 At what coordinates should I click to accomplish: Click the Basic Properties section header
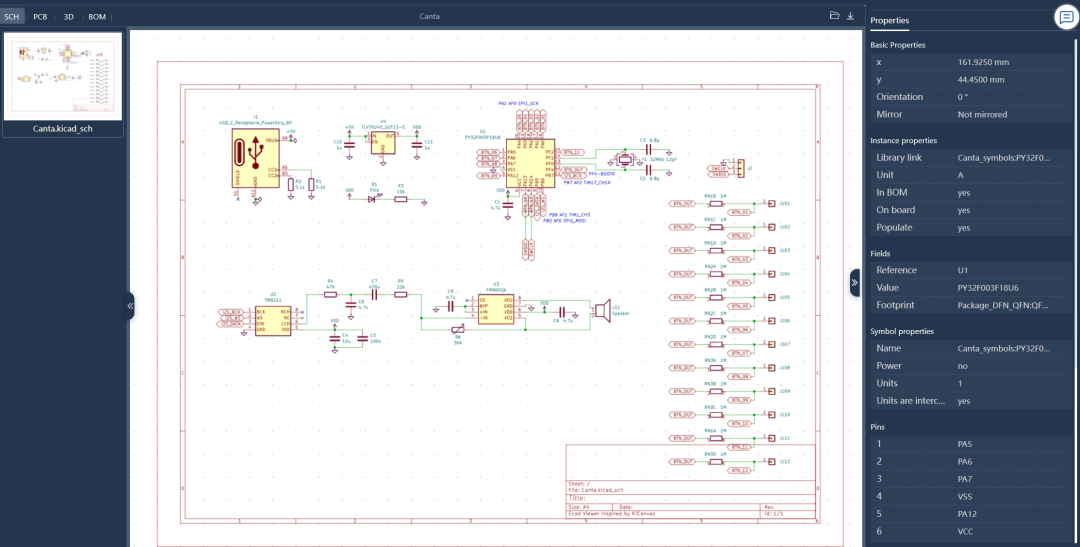(x=897, y=45)
